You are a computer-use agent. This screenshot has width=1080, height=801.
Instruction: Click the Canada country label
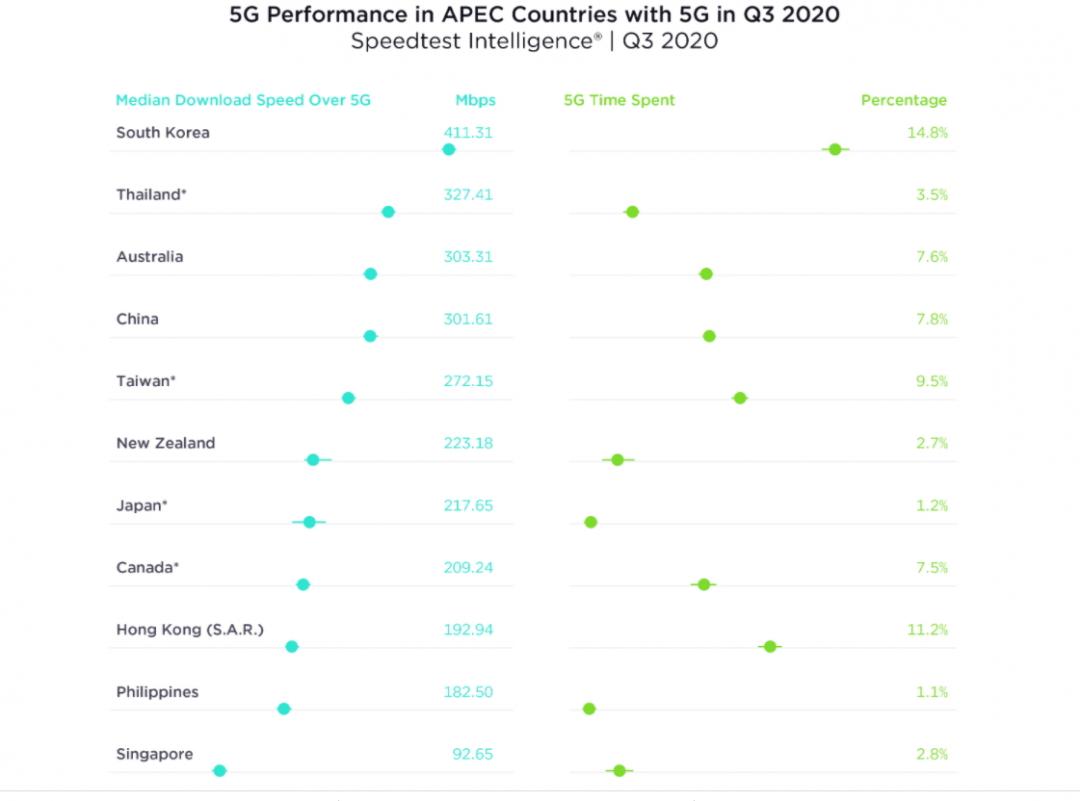[147, 568]
